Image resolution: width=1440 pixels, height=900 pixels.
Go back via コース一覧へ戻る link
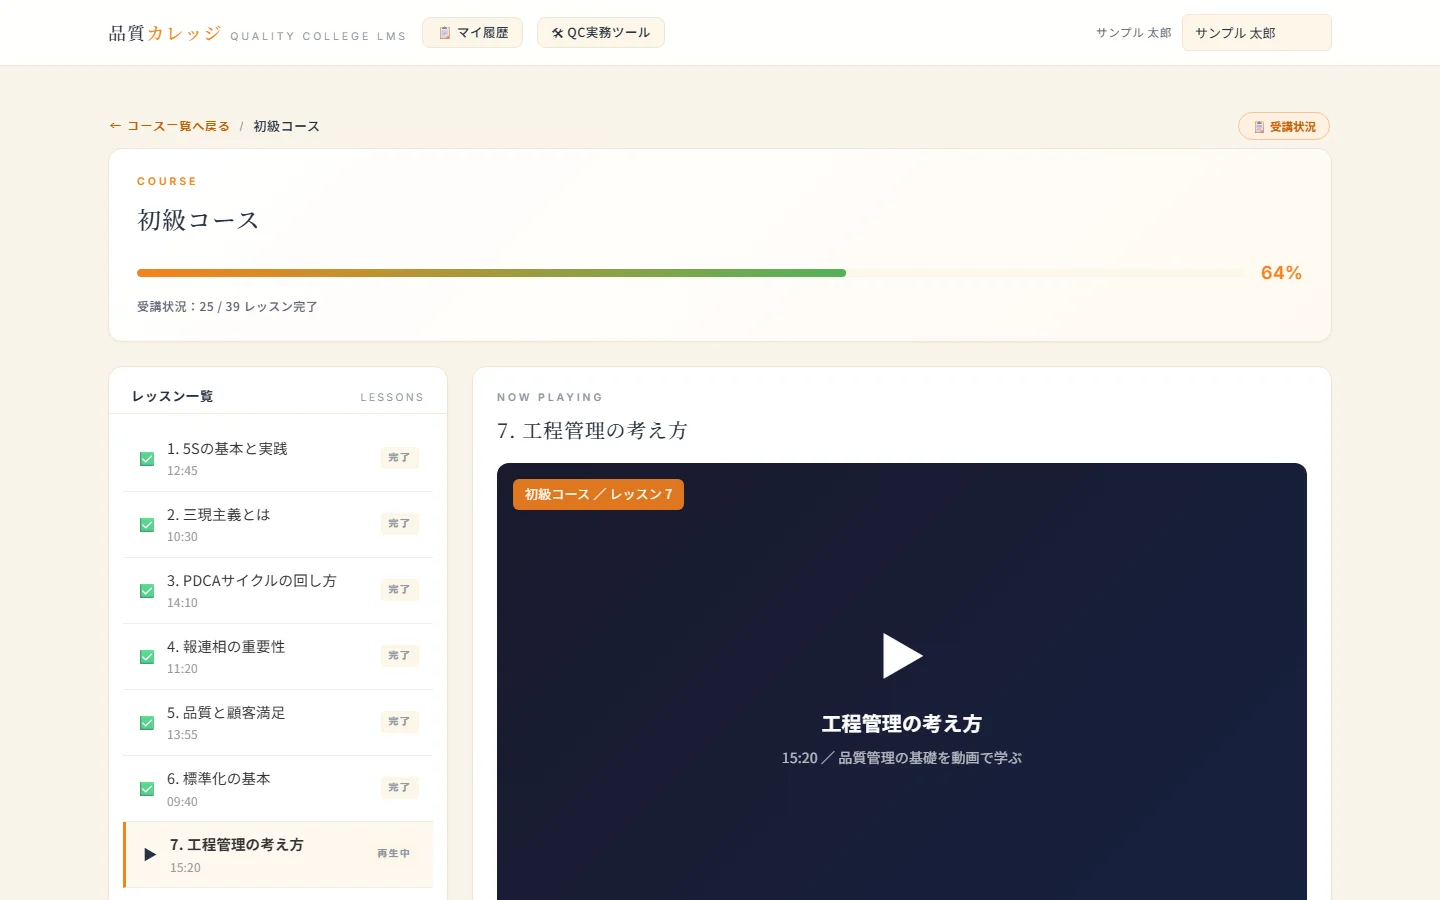pos(170,126)
